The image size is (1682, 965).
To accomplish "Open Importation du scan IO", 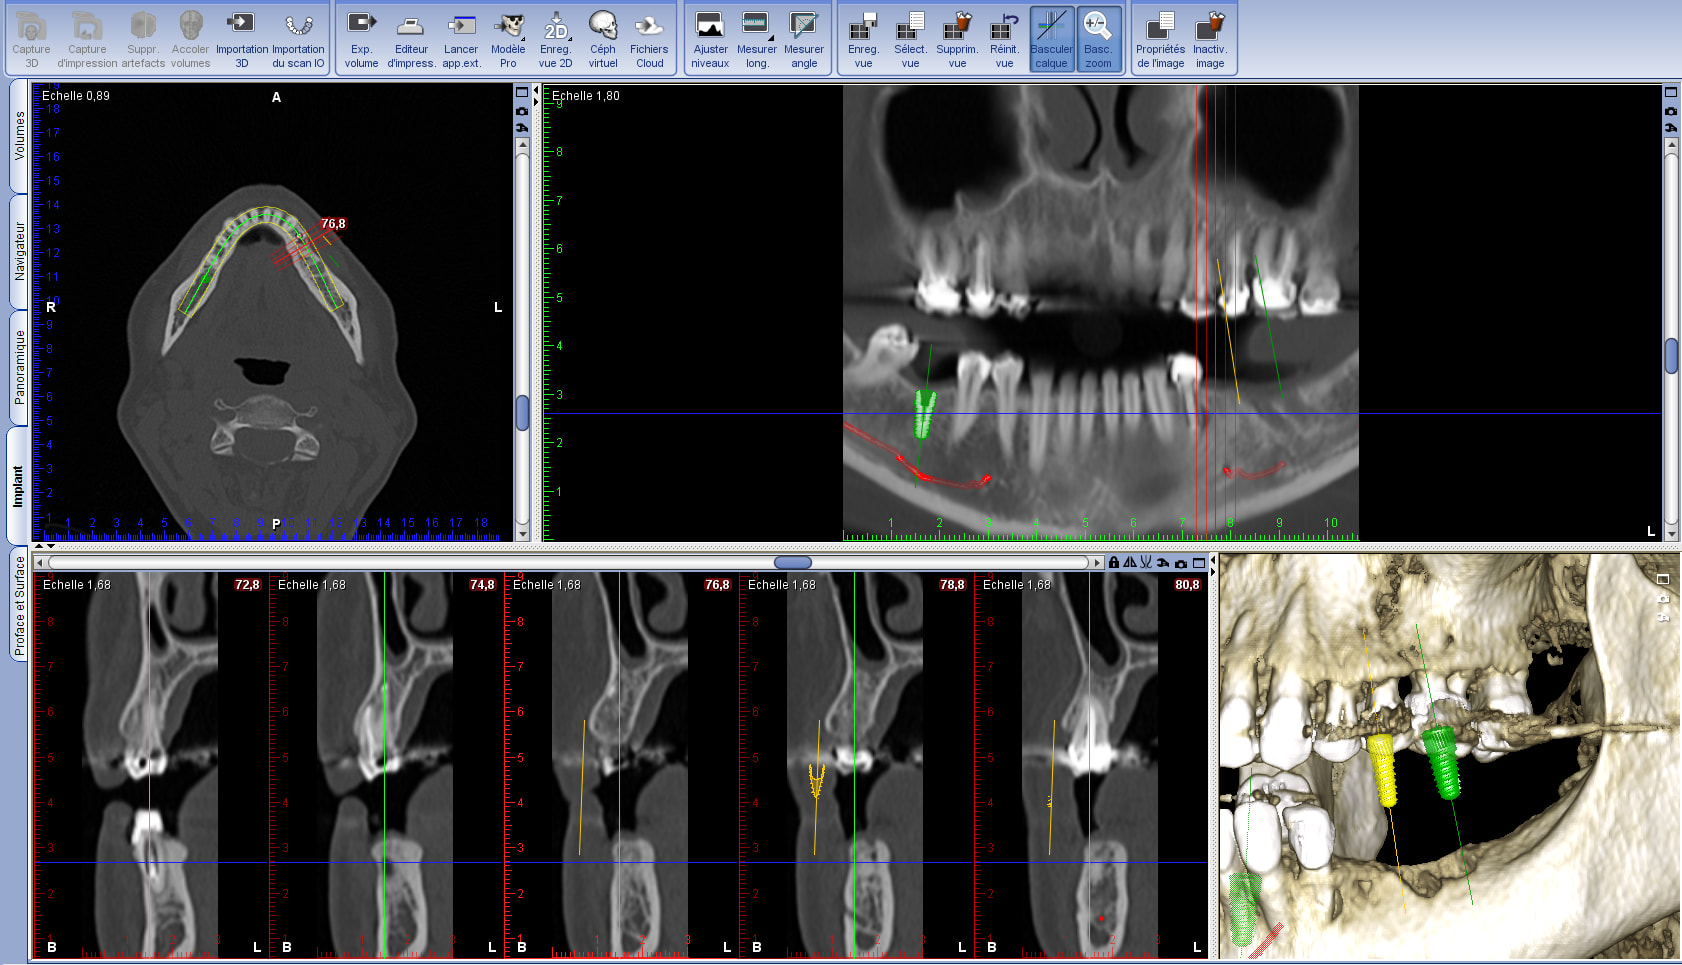I will click(x=298, y=40).
